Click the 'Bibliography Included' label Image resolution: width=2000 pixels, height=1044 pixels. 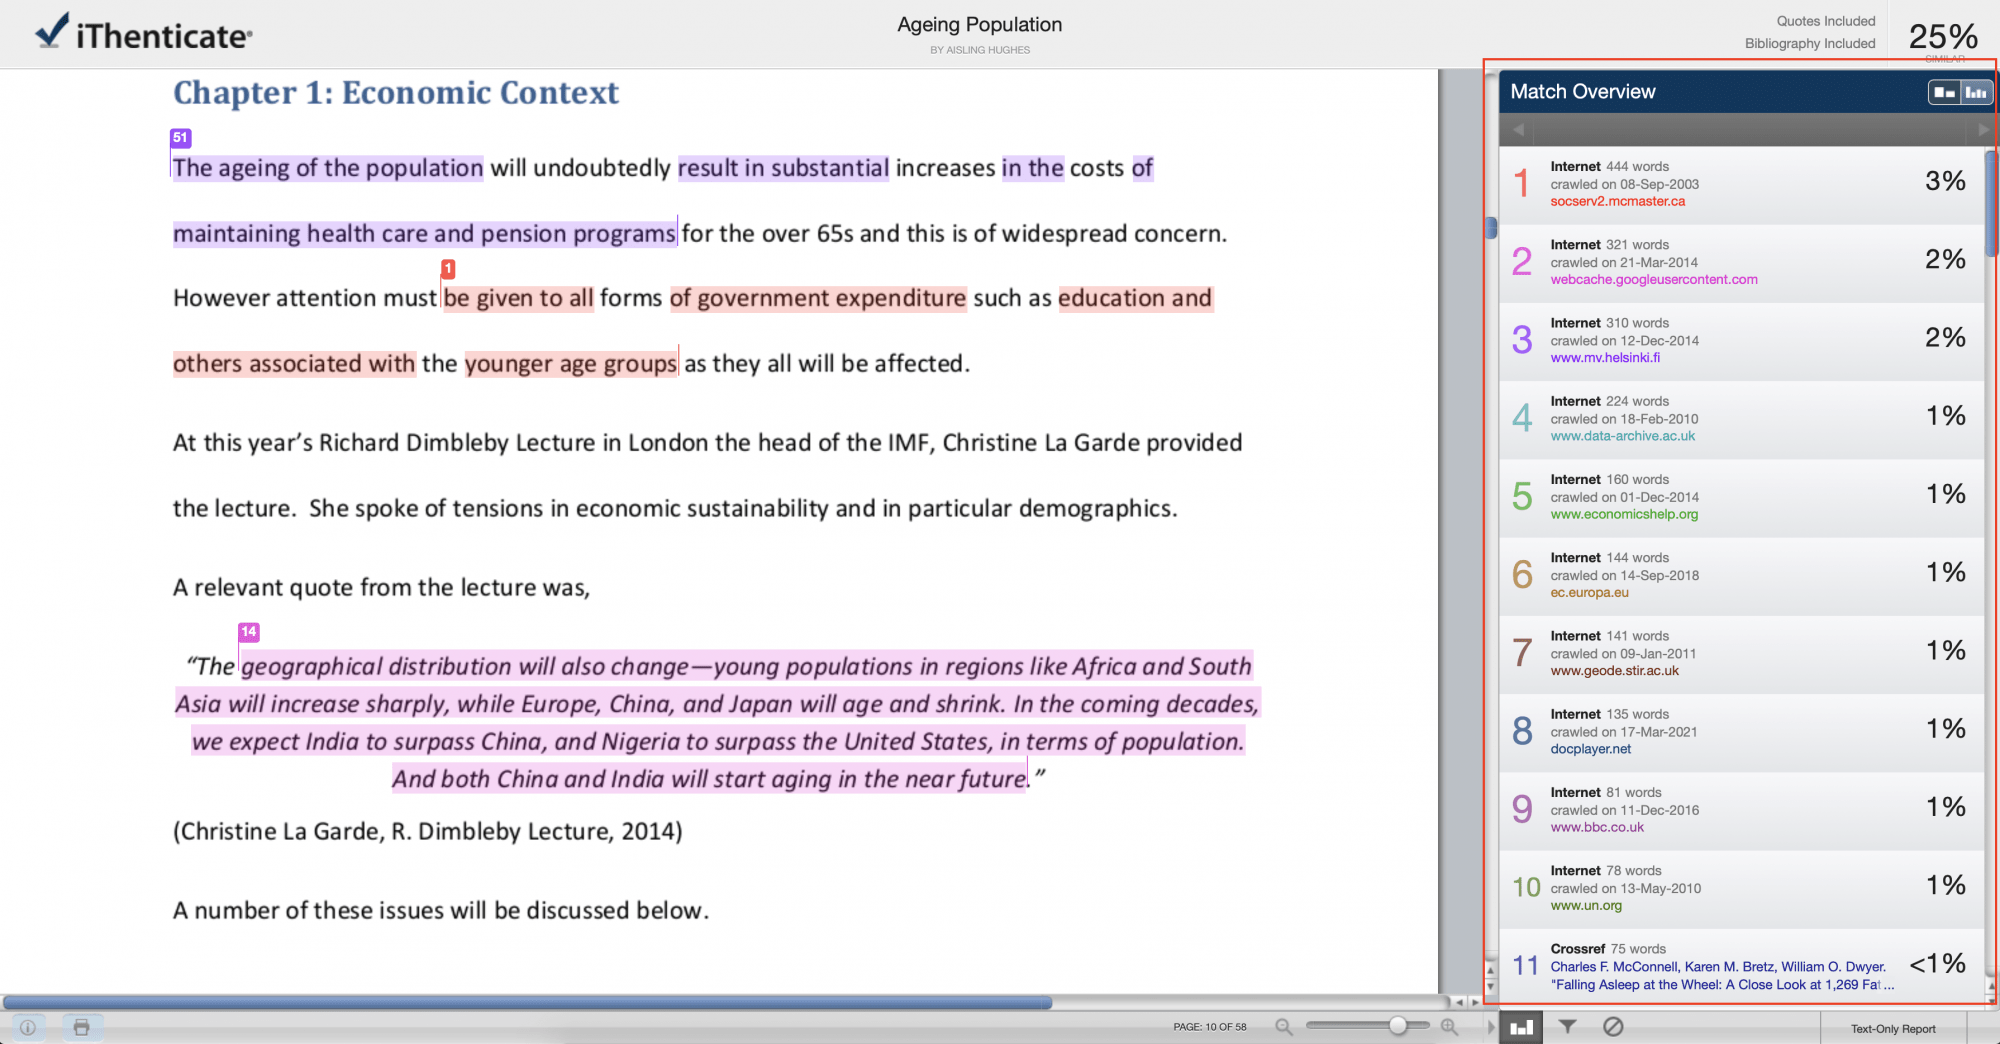click(x=1810, y=44)
